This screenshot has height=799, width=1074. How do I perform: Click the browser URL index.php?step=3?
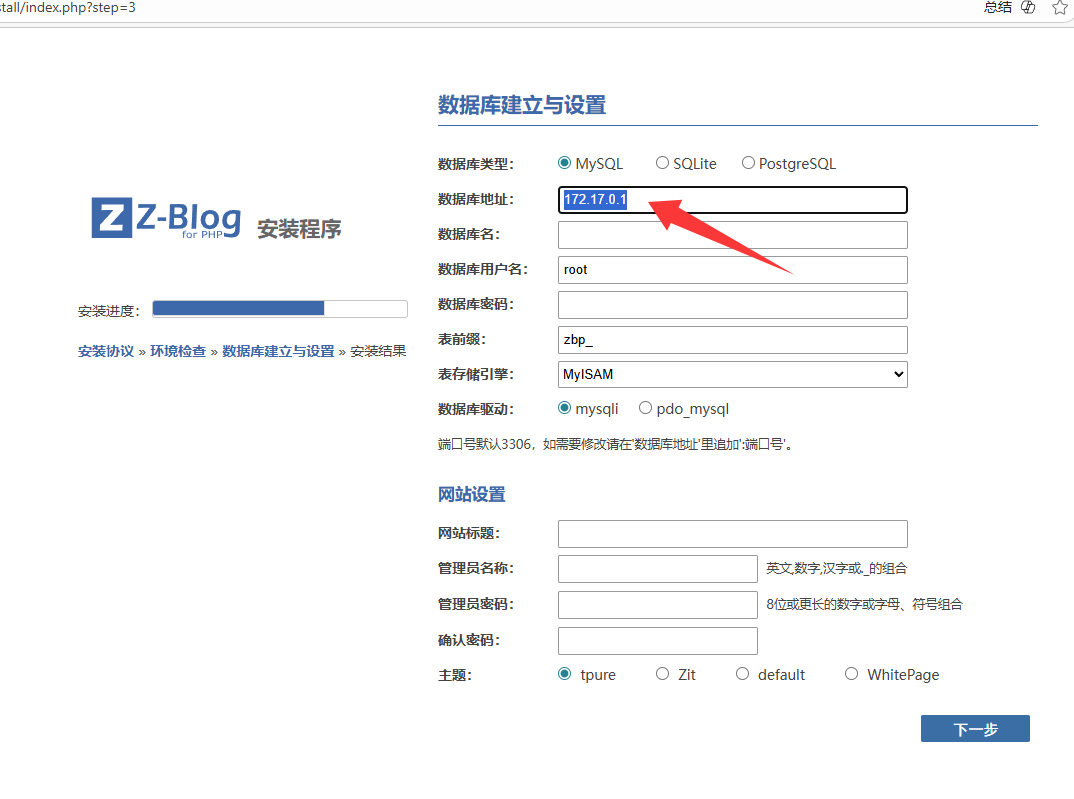68,8
